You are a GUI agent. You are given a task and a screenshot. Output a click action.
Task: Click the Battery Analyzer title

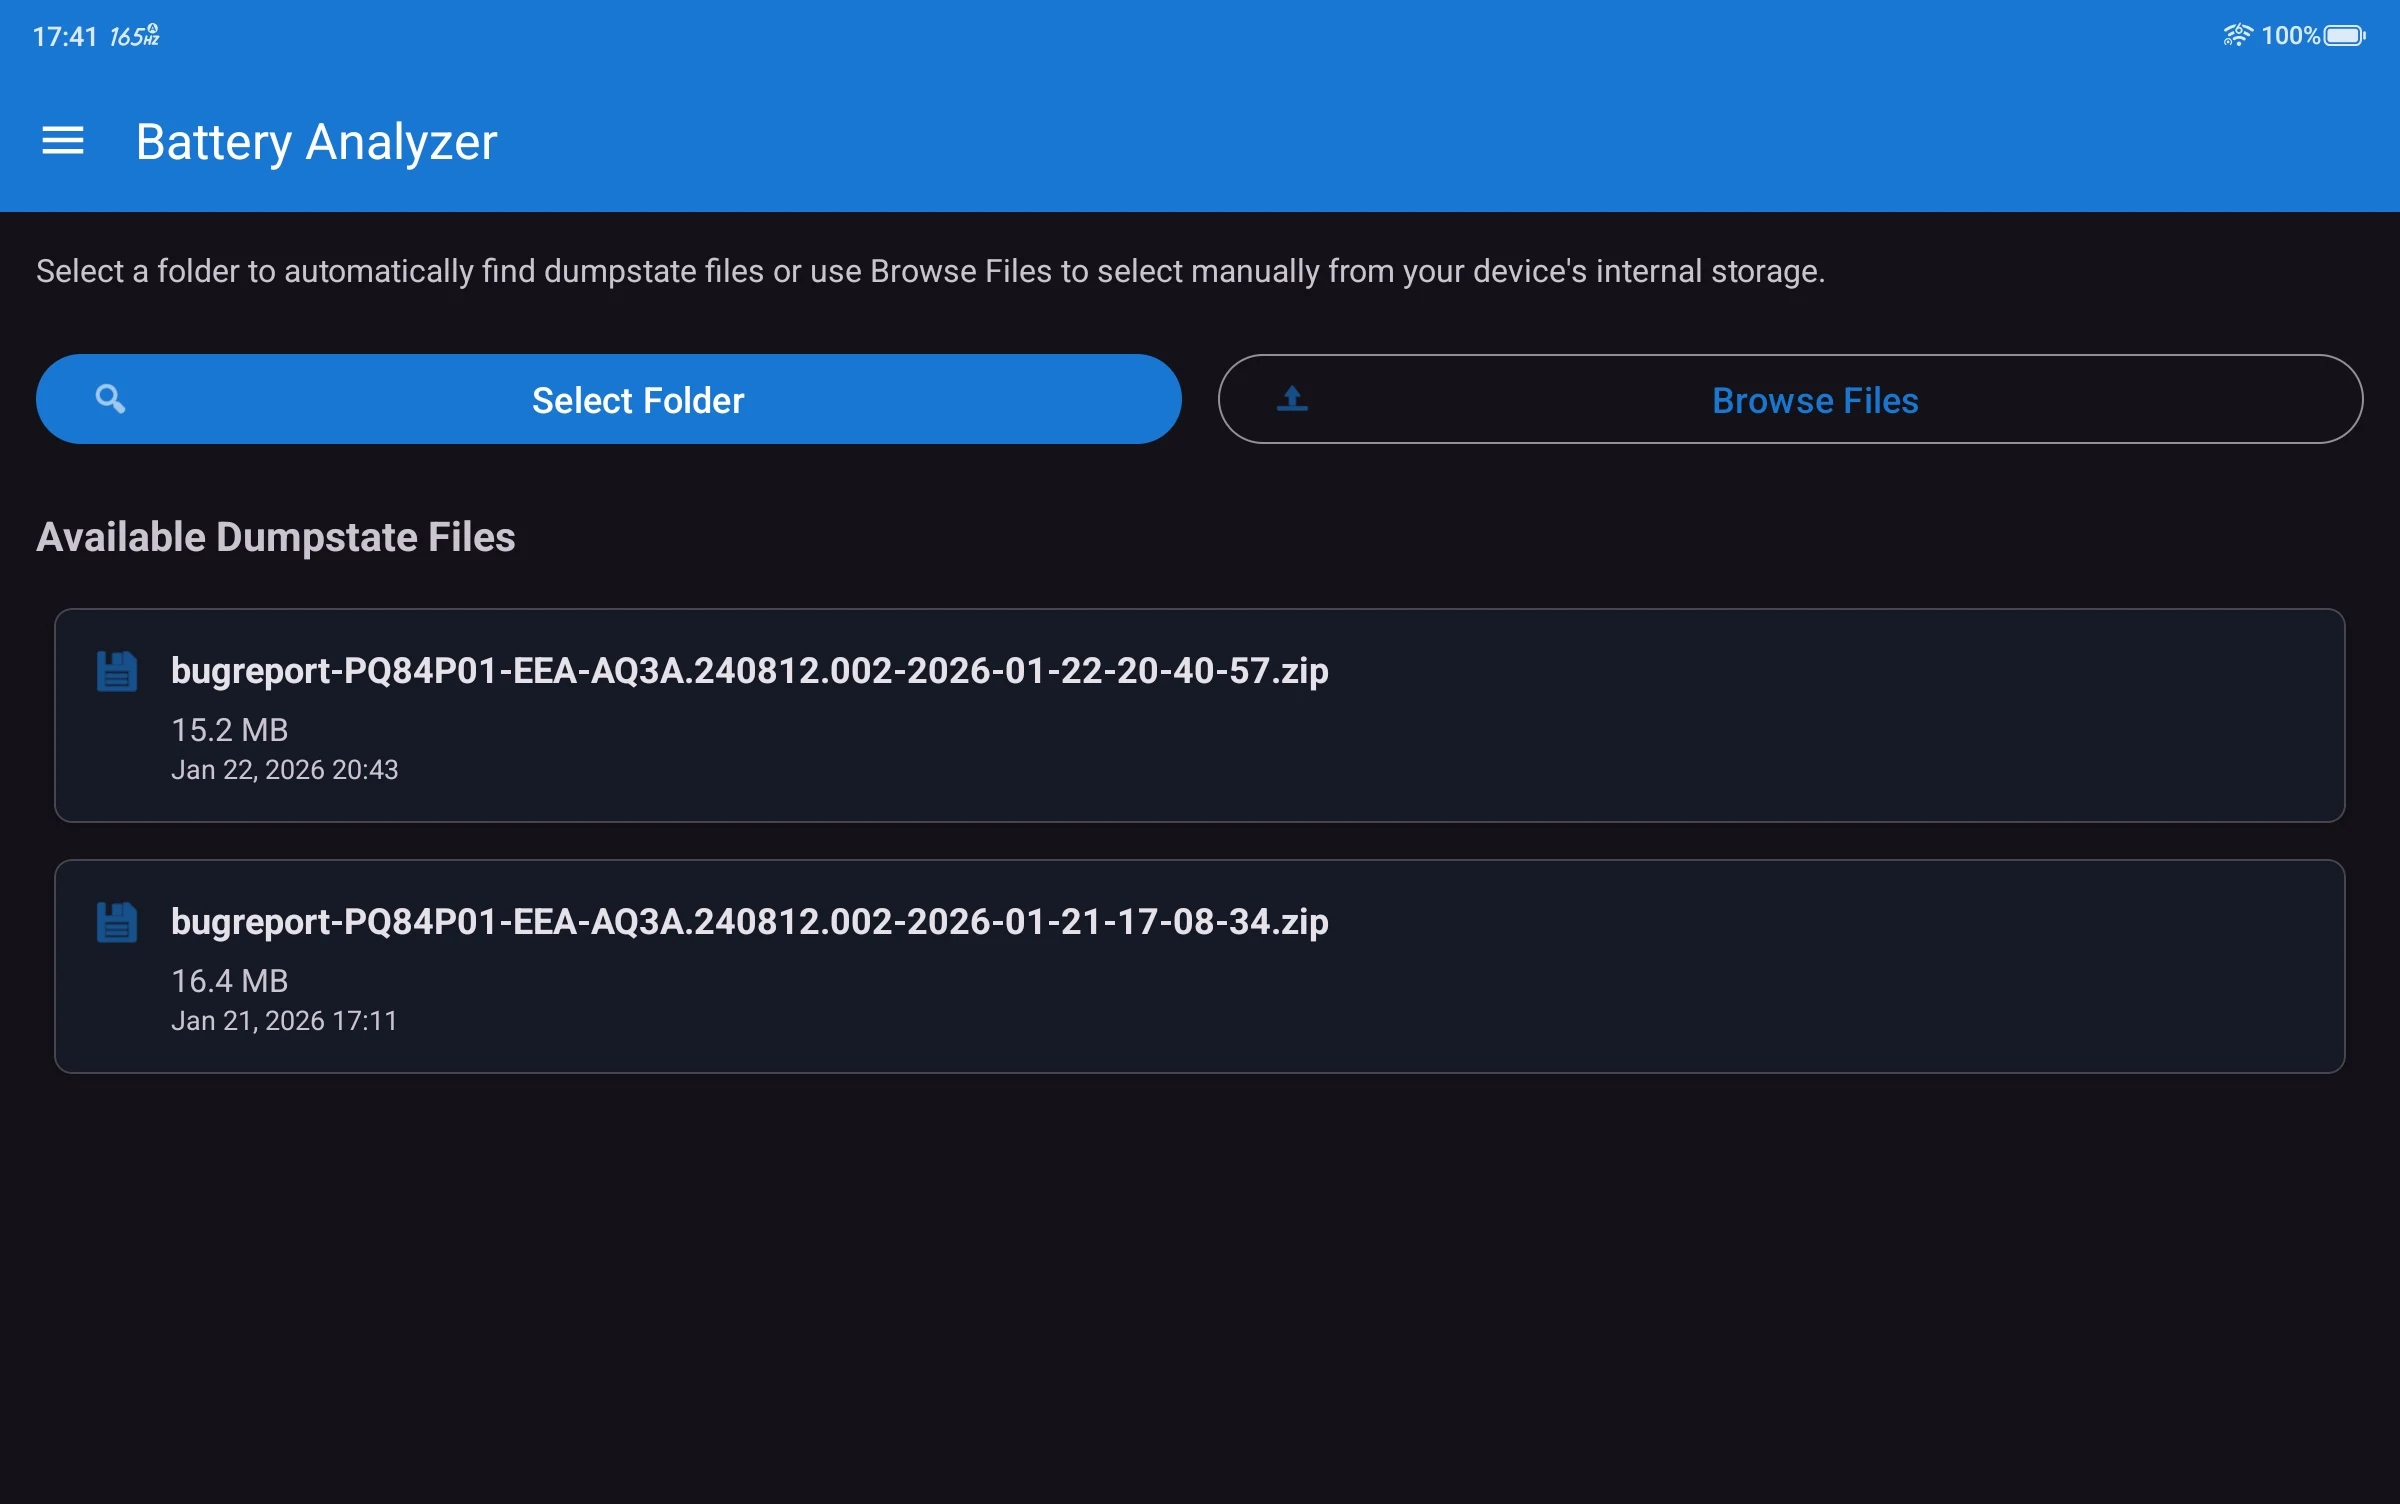[316, 142]
